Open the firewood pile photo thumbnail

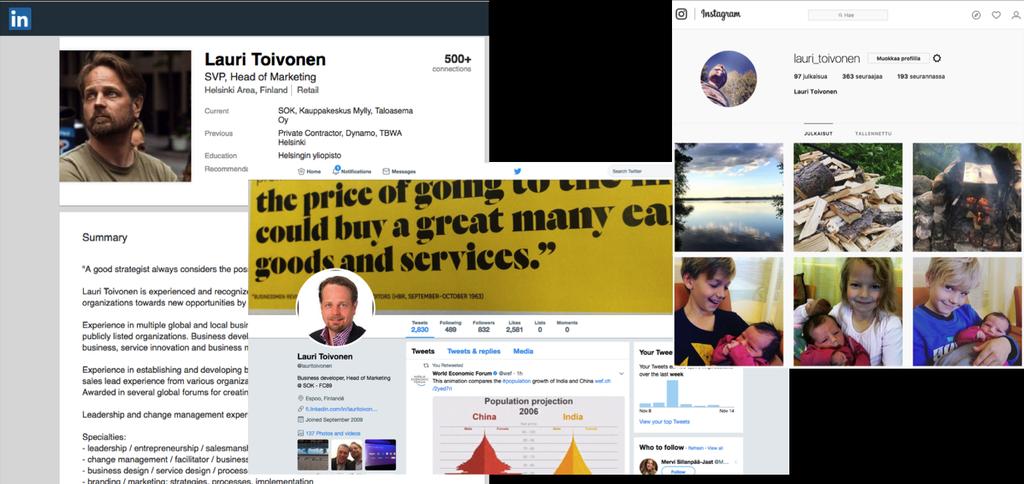(x=848, y=197)
